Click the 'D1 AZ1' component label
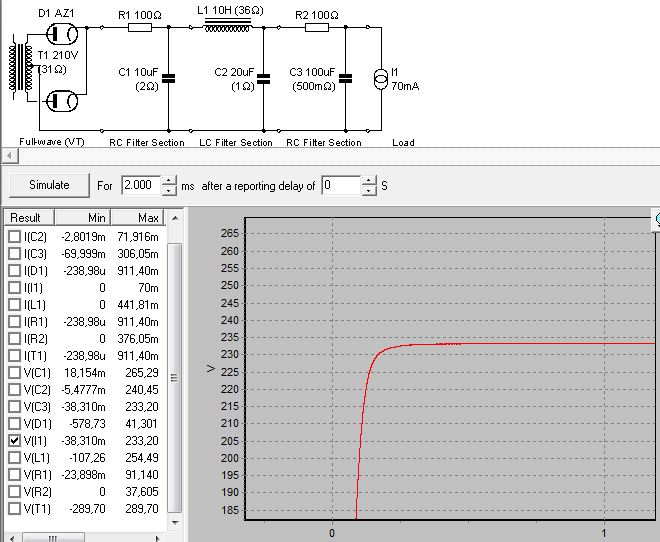 click(x=56, y=13)
